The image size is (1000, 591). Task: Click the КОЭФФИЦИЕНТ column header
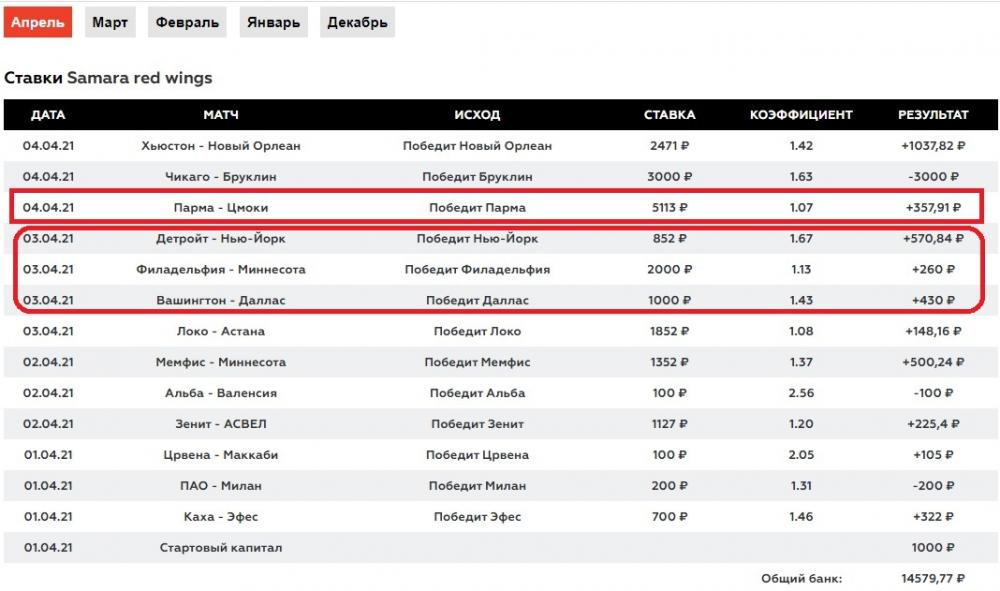tap(801, 115)
